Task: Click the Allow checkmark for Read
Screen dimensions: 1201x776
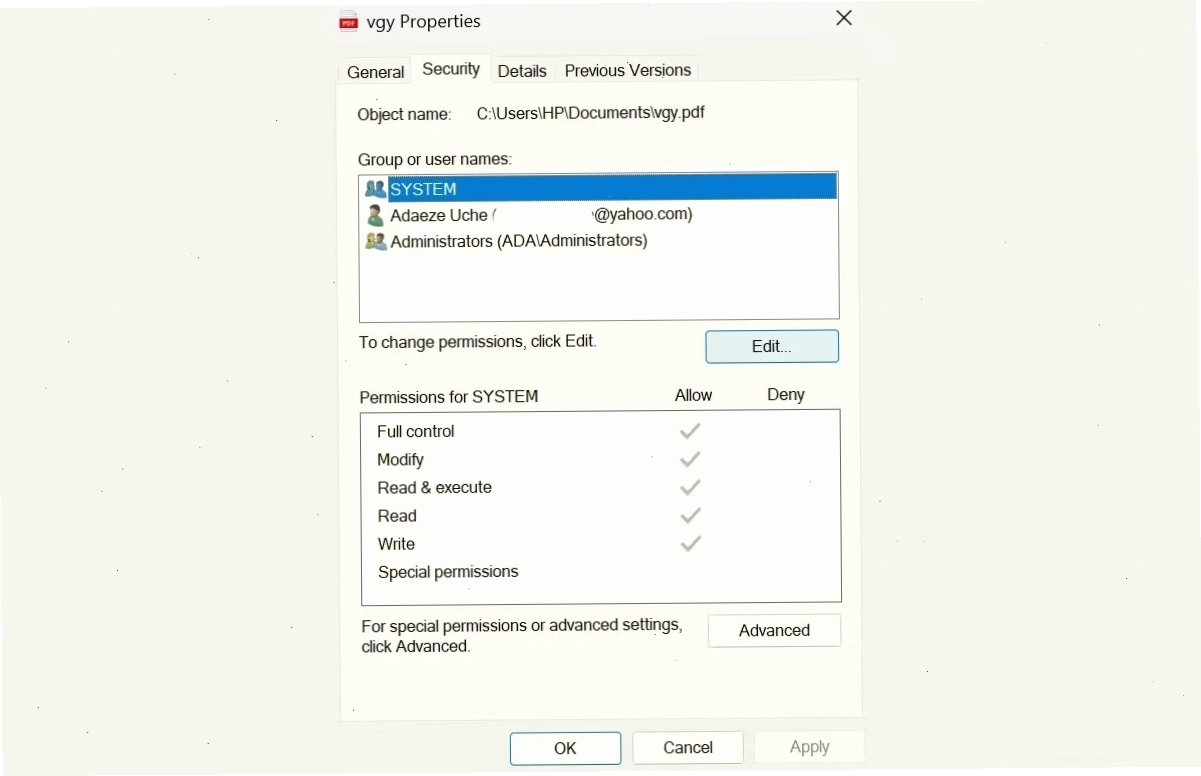Action: click(x=690, y=515)
